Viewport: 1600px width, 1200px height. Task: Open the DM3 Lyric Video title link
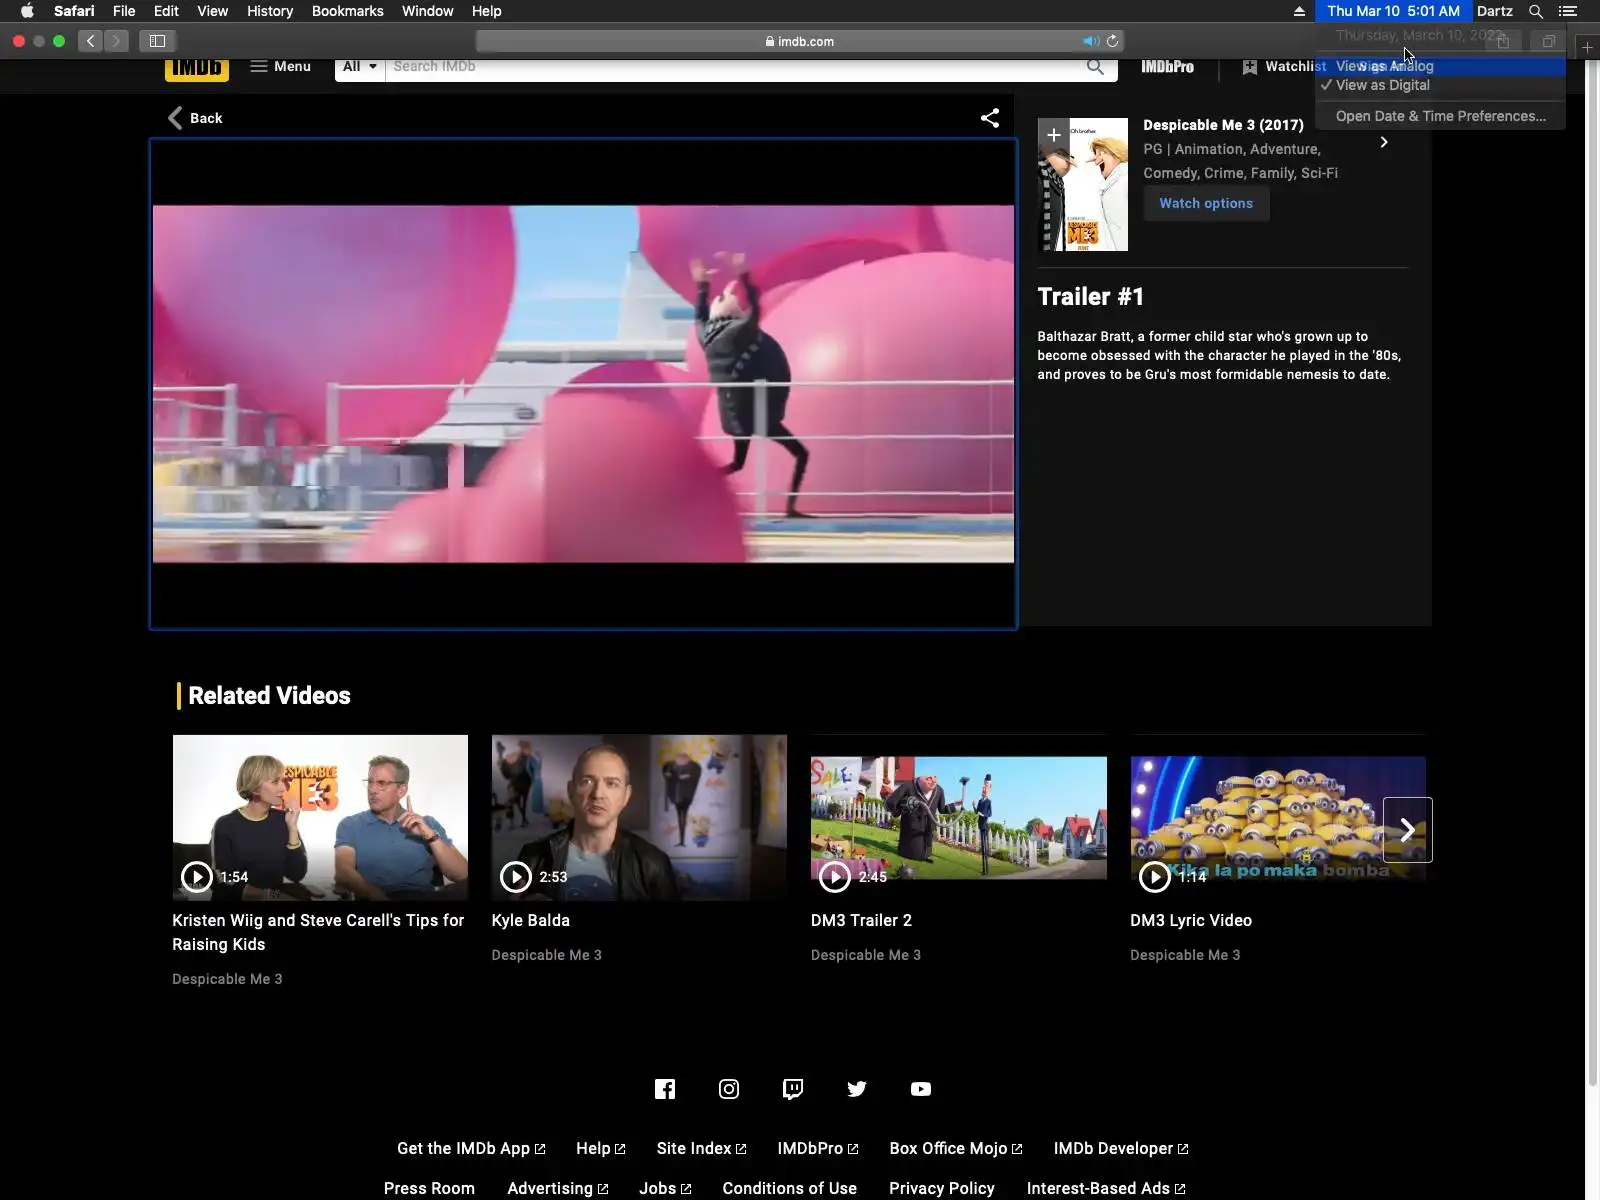pyautogui.click(x=1191, y=920)
